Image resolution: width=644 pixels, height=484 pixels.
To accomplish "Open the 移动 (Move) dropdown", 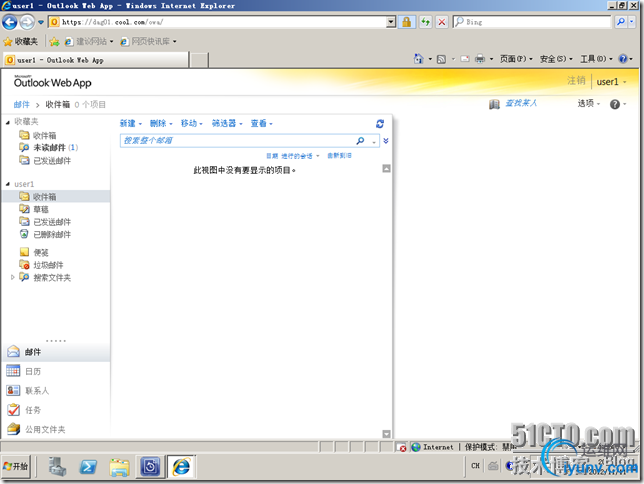I will click(191, 123).
